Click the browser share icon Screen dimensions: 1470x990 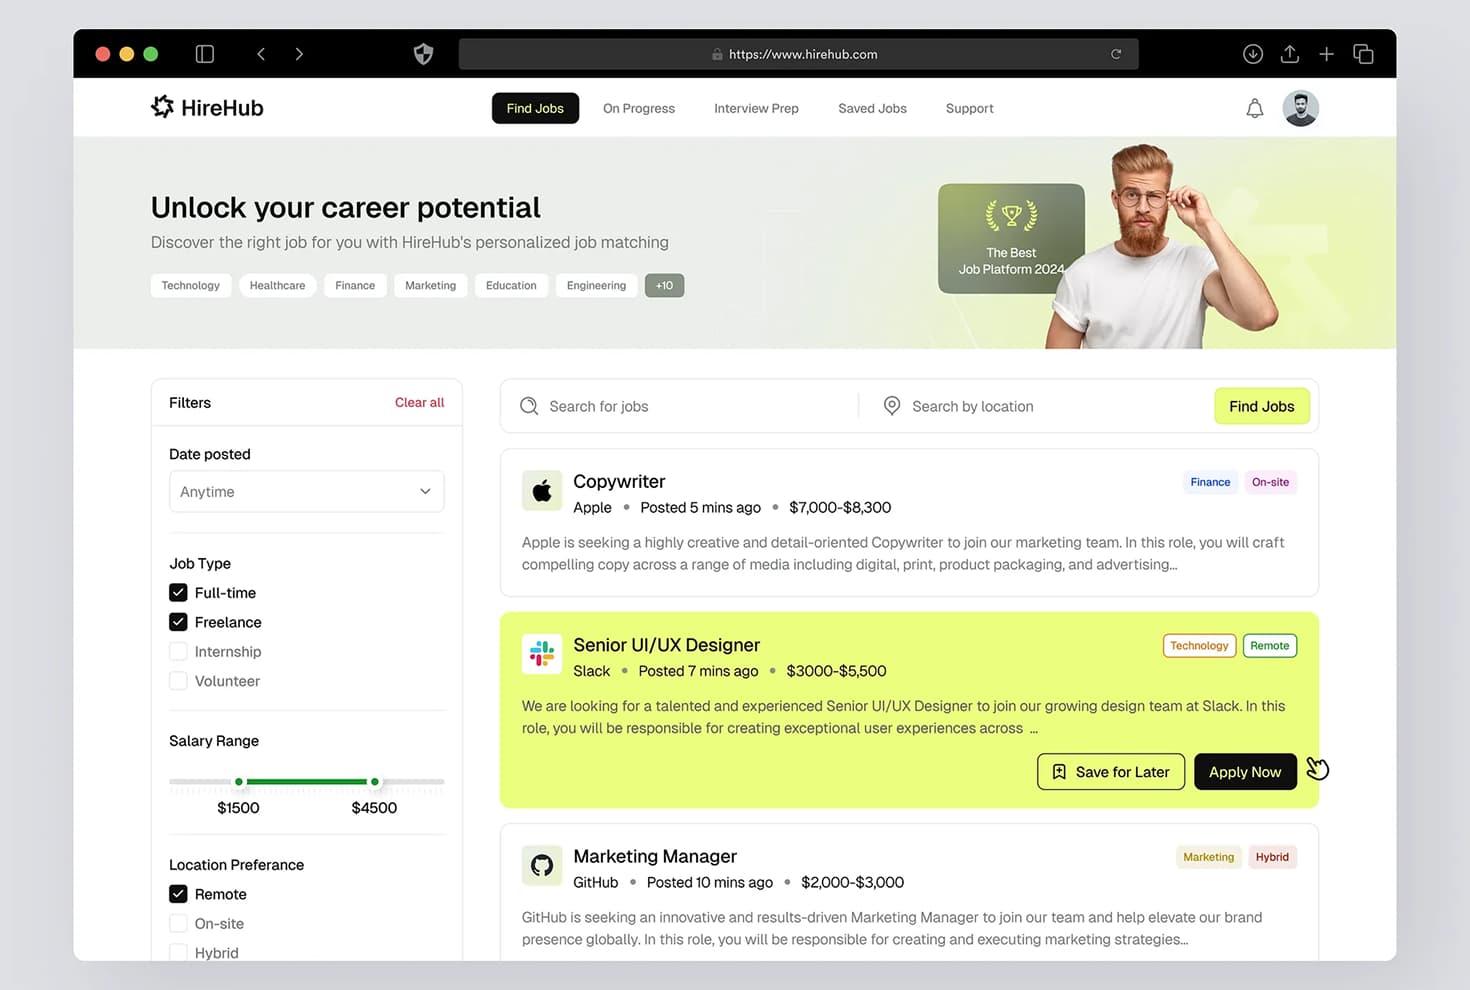click(x=1289, y=54)
